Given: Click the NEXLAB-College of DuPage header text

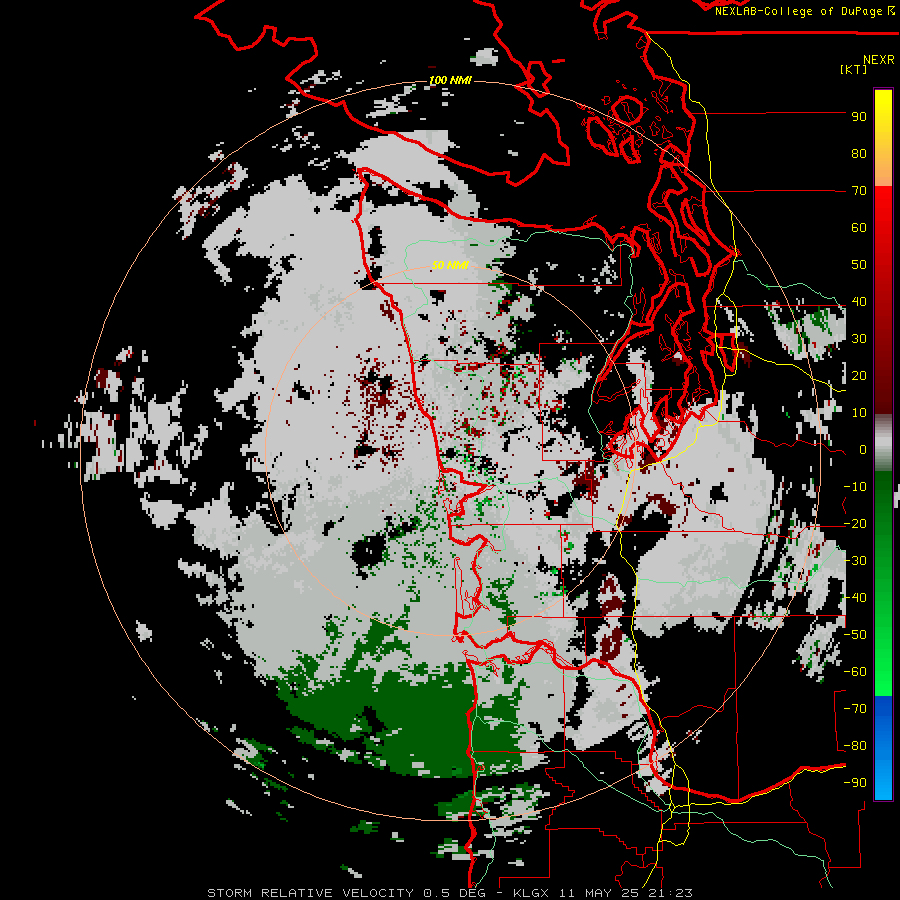Looking at the screenshot, I should [x=804, y=11].
